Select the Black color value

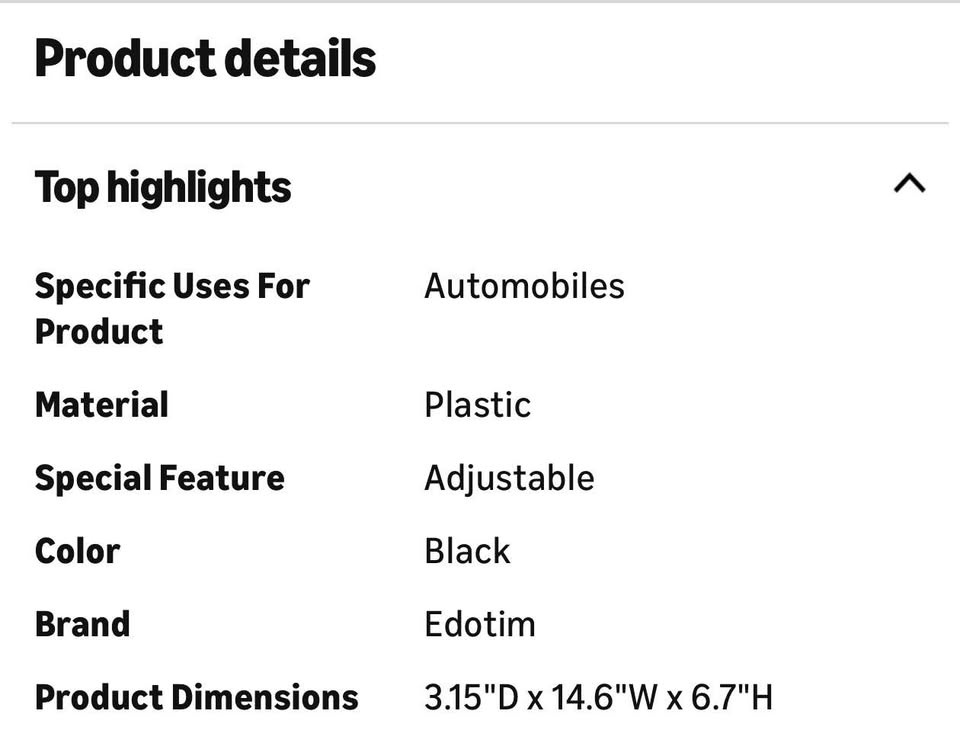coord(467,551)
